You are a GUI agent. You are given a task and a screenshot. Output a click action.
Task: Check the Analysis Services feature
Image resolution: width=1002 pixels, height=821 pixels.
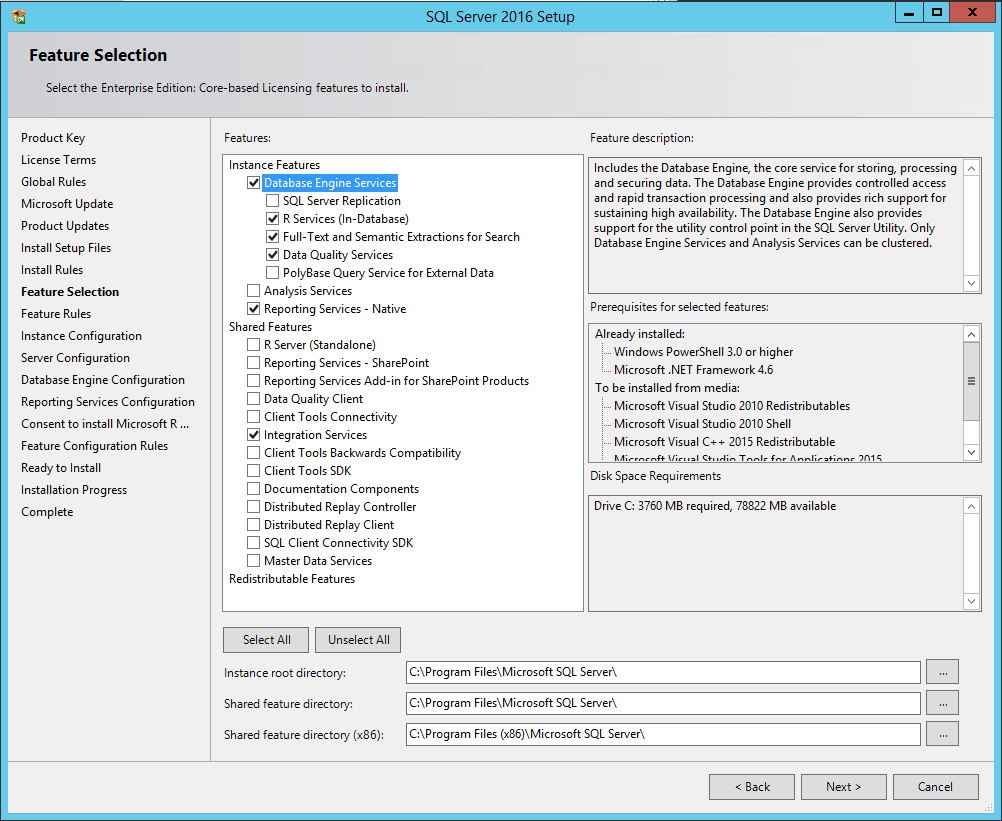[254, 290]
